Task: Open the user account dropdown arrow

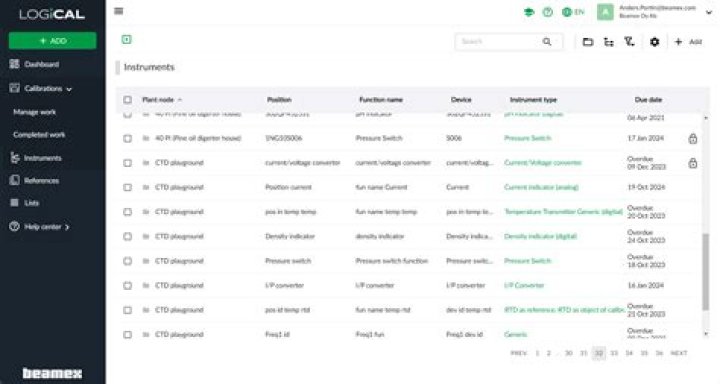Action: point(709,12)
